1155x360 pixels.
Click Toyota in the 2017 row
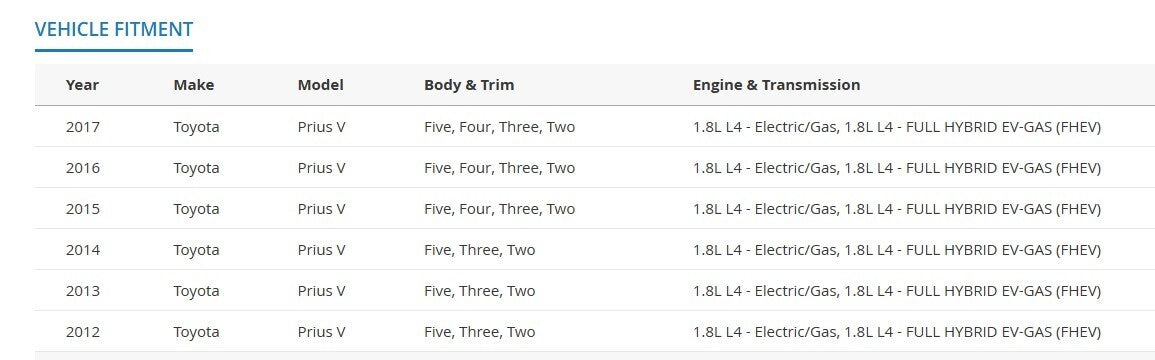tap(197, 127)
